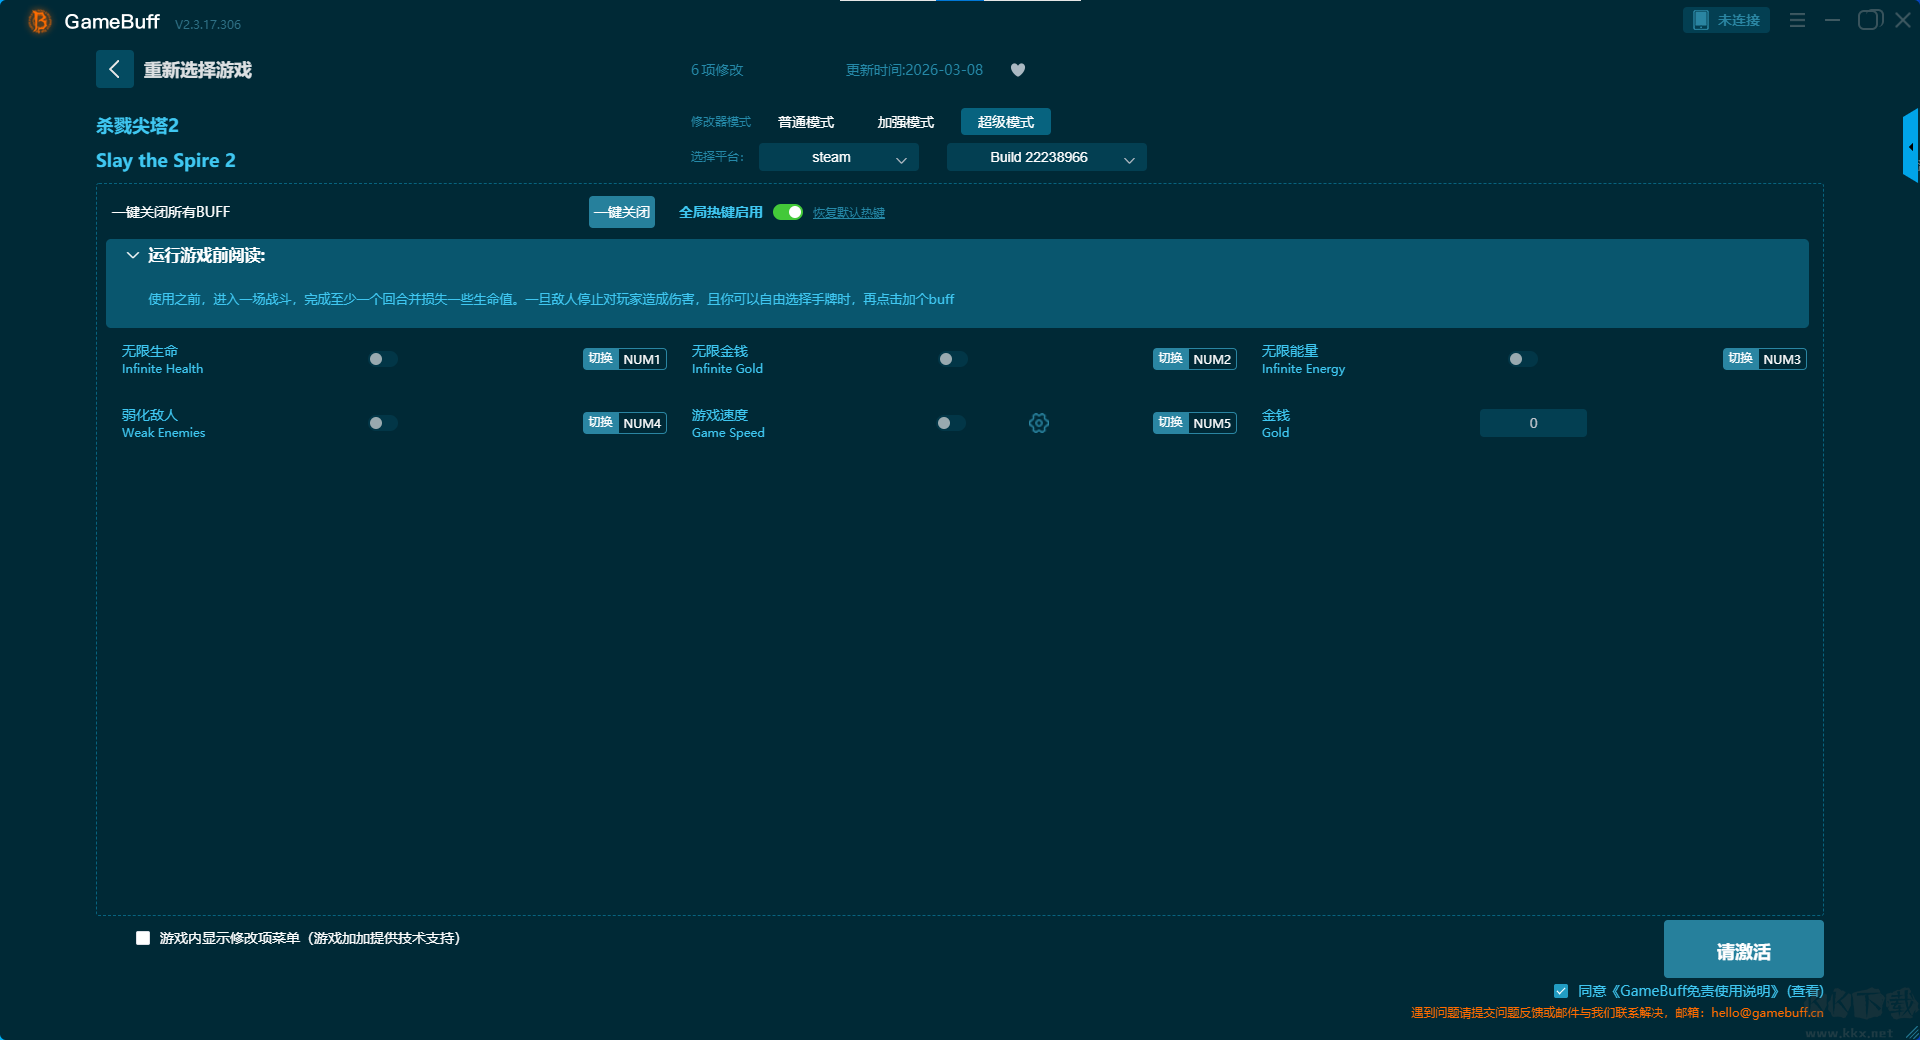The image size is (1920, 1040).
Task: Switch to 普通模式 normal mode tab
Action: coord(806,122)
